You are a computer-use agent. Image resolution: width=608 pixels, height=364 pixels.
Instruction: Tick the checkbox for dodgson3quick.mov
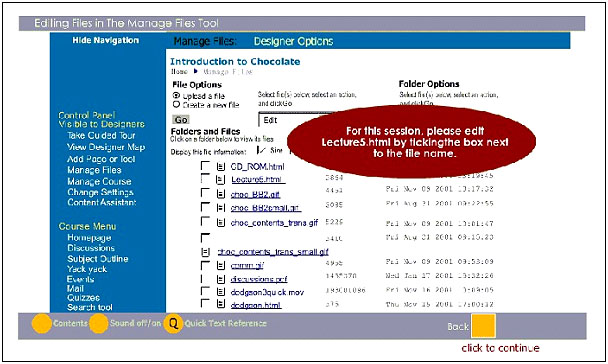205,291
